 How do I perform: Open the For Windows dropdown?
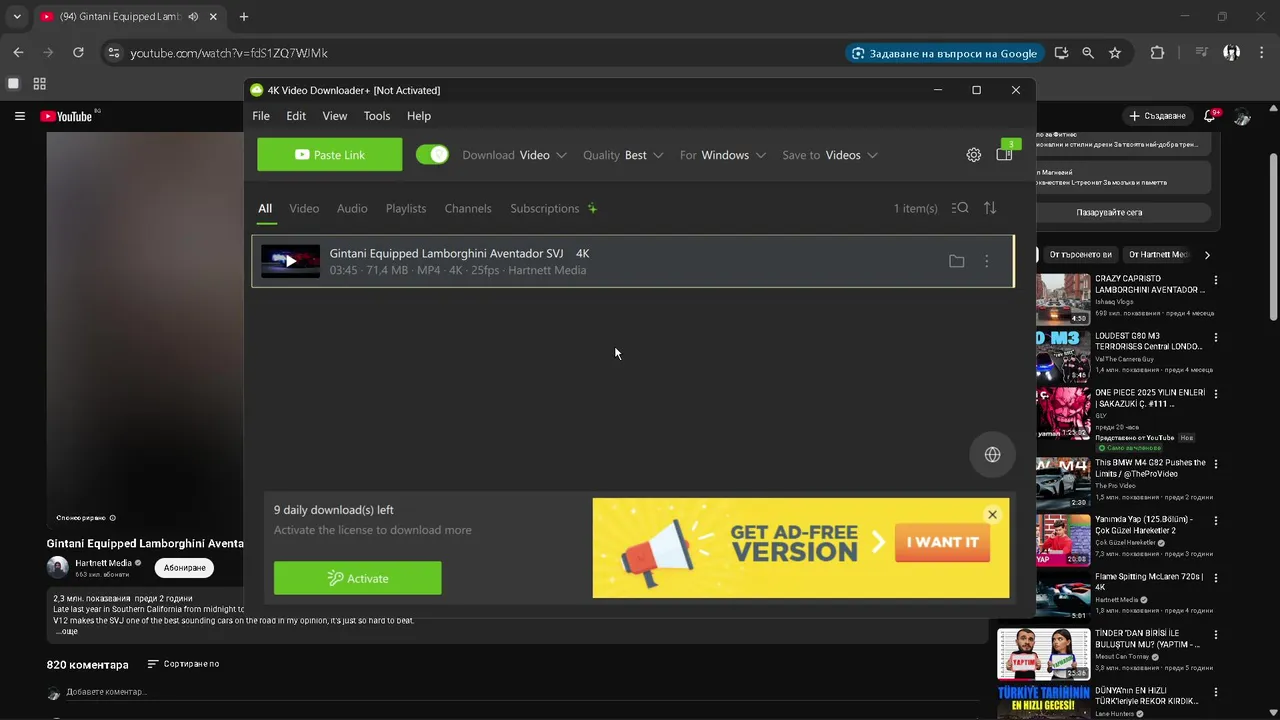point(723,155)
